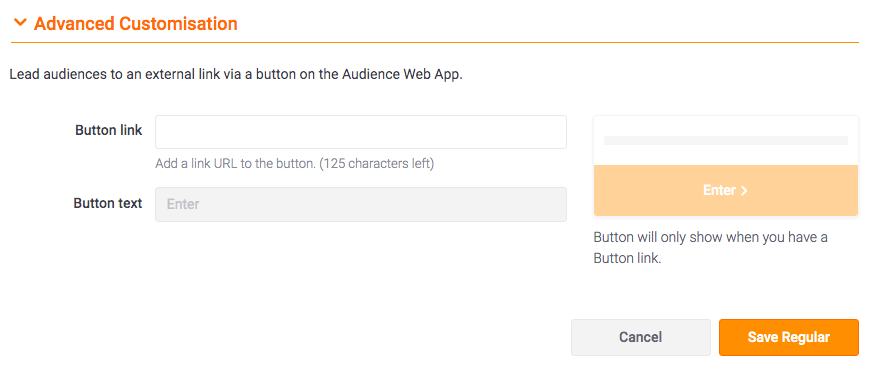The width and height of the screenshot is (896, 379).
Task: Focus the Button link URL field
Action: point(361,132)
